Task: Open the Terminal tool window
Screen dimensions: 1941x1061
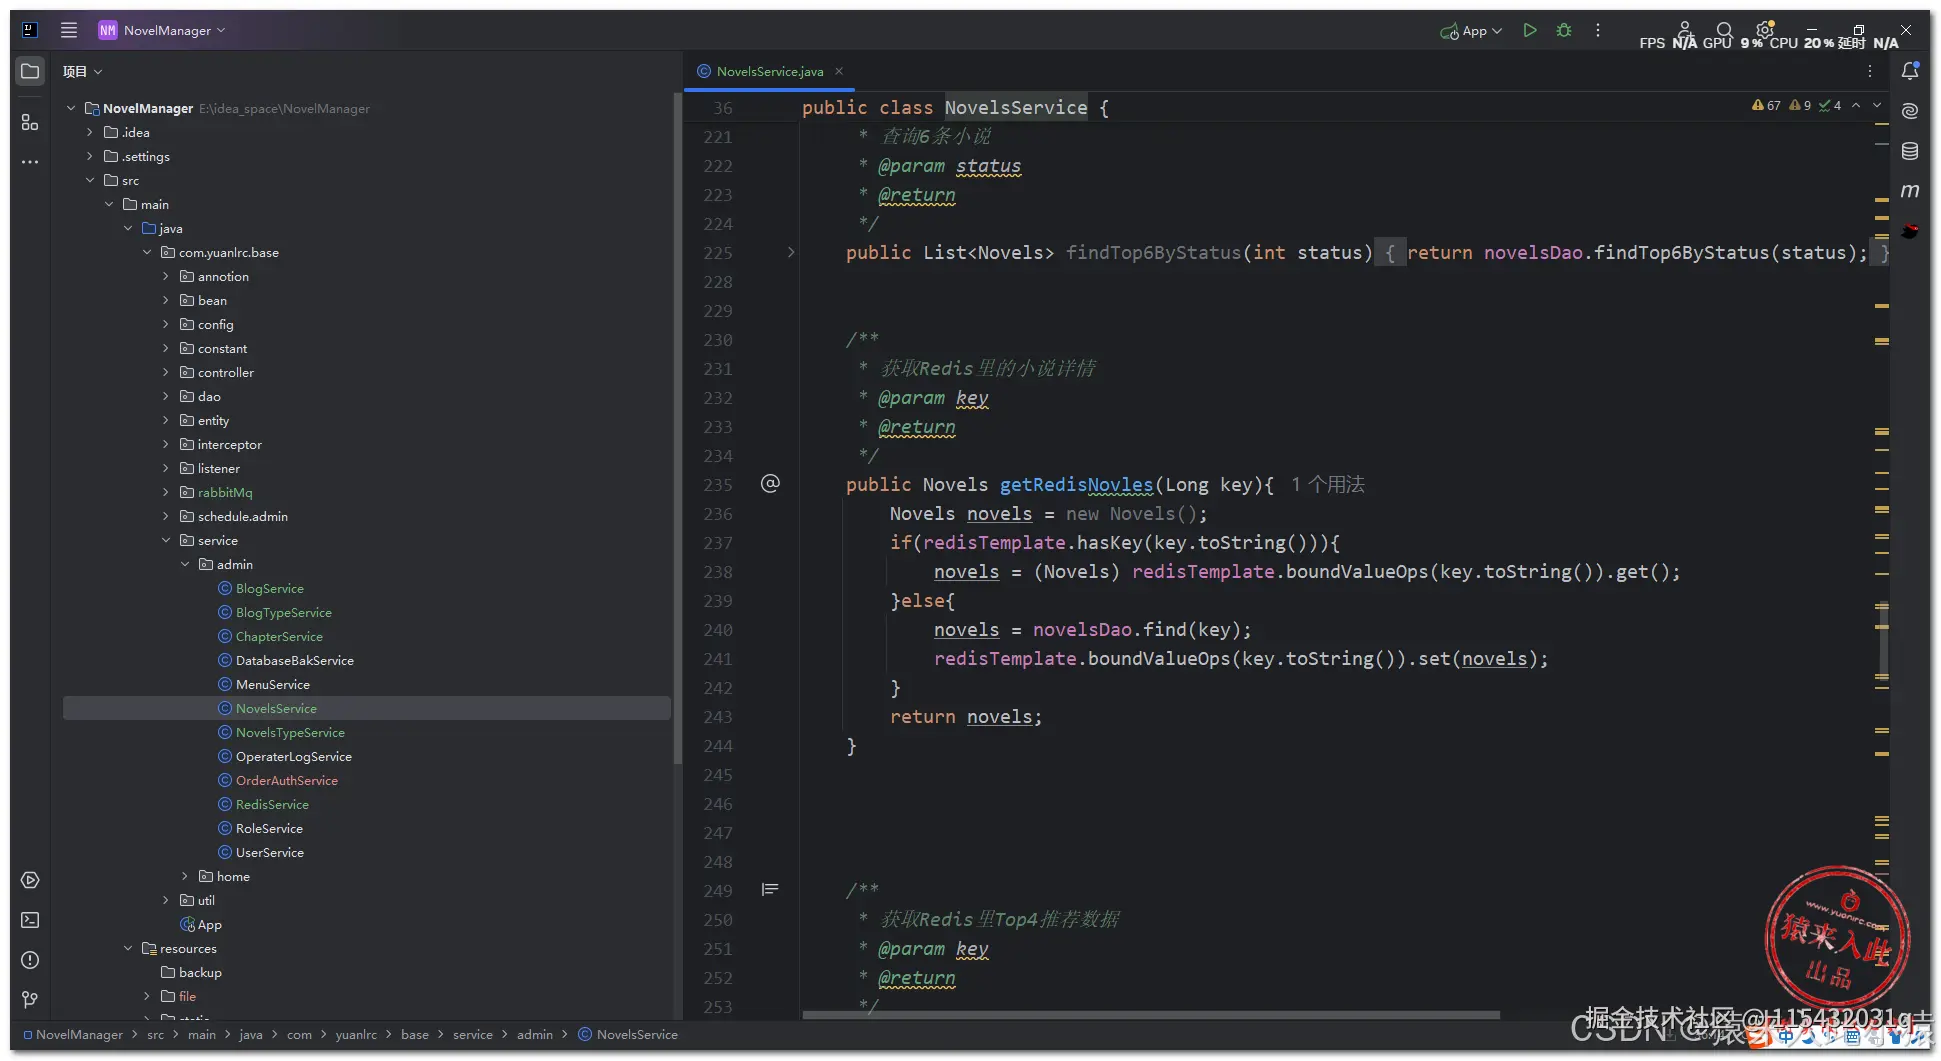Action: coord(30,920)
